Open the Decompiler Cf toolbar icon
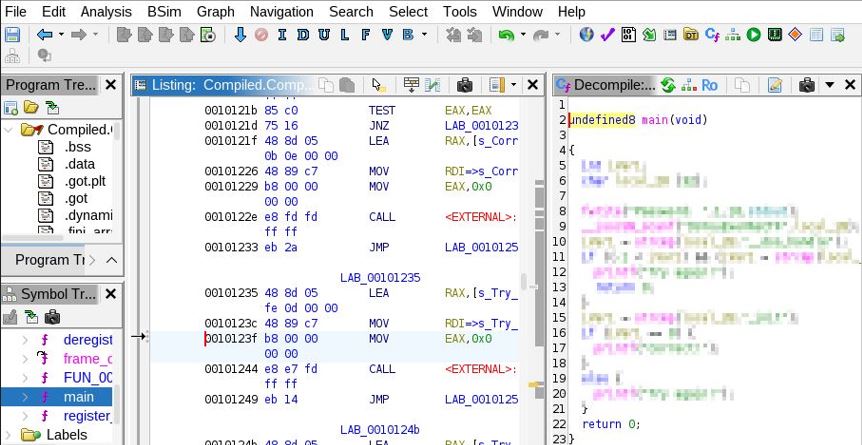Screen dimensions: 862x445 coord(712,35)
